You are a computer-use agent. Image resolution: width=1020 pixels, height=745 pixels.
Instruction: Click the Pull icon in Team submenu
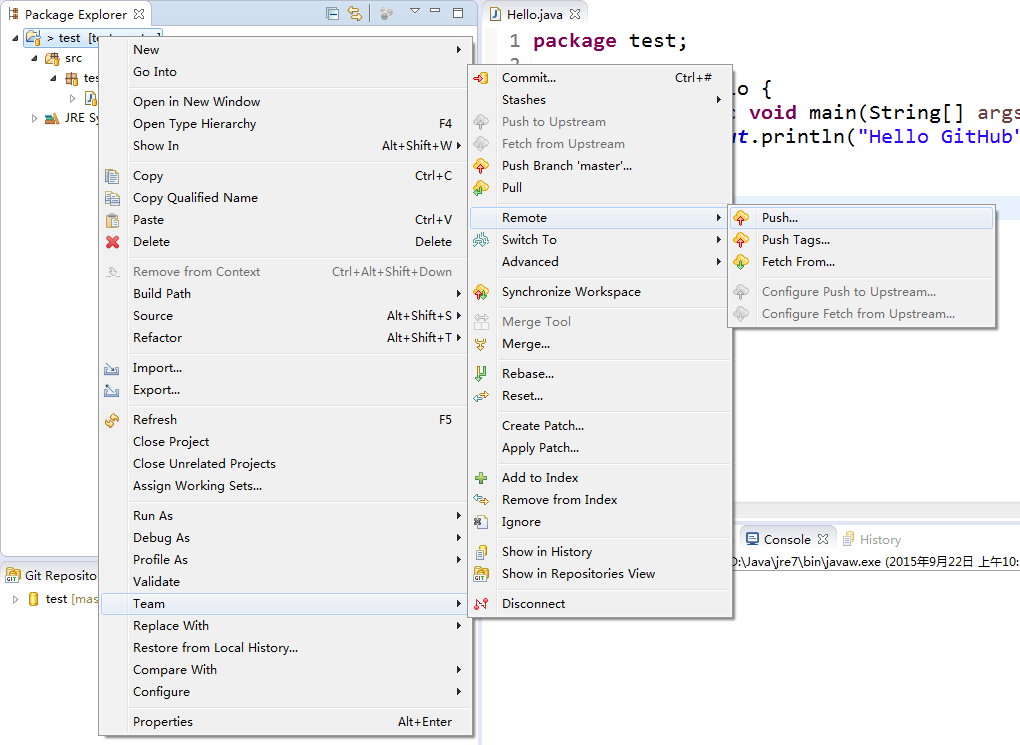(x=481, y=188)
